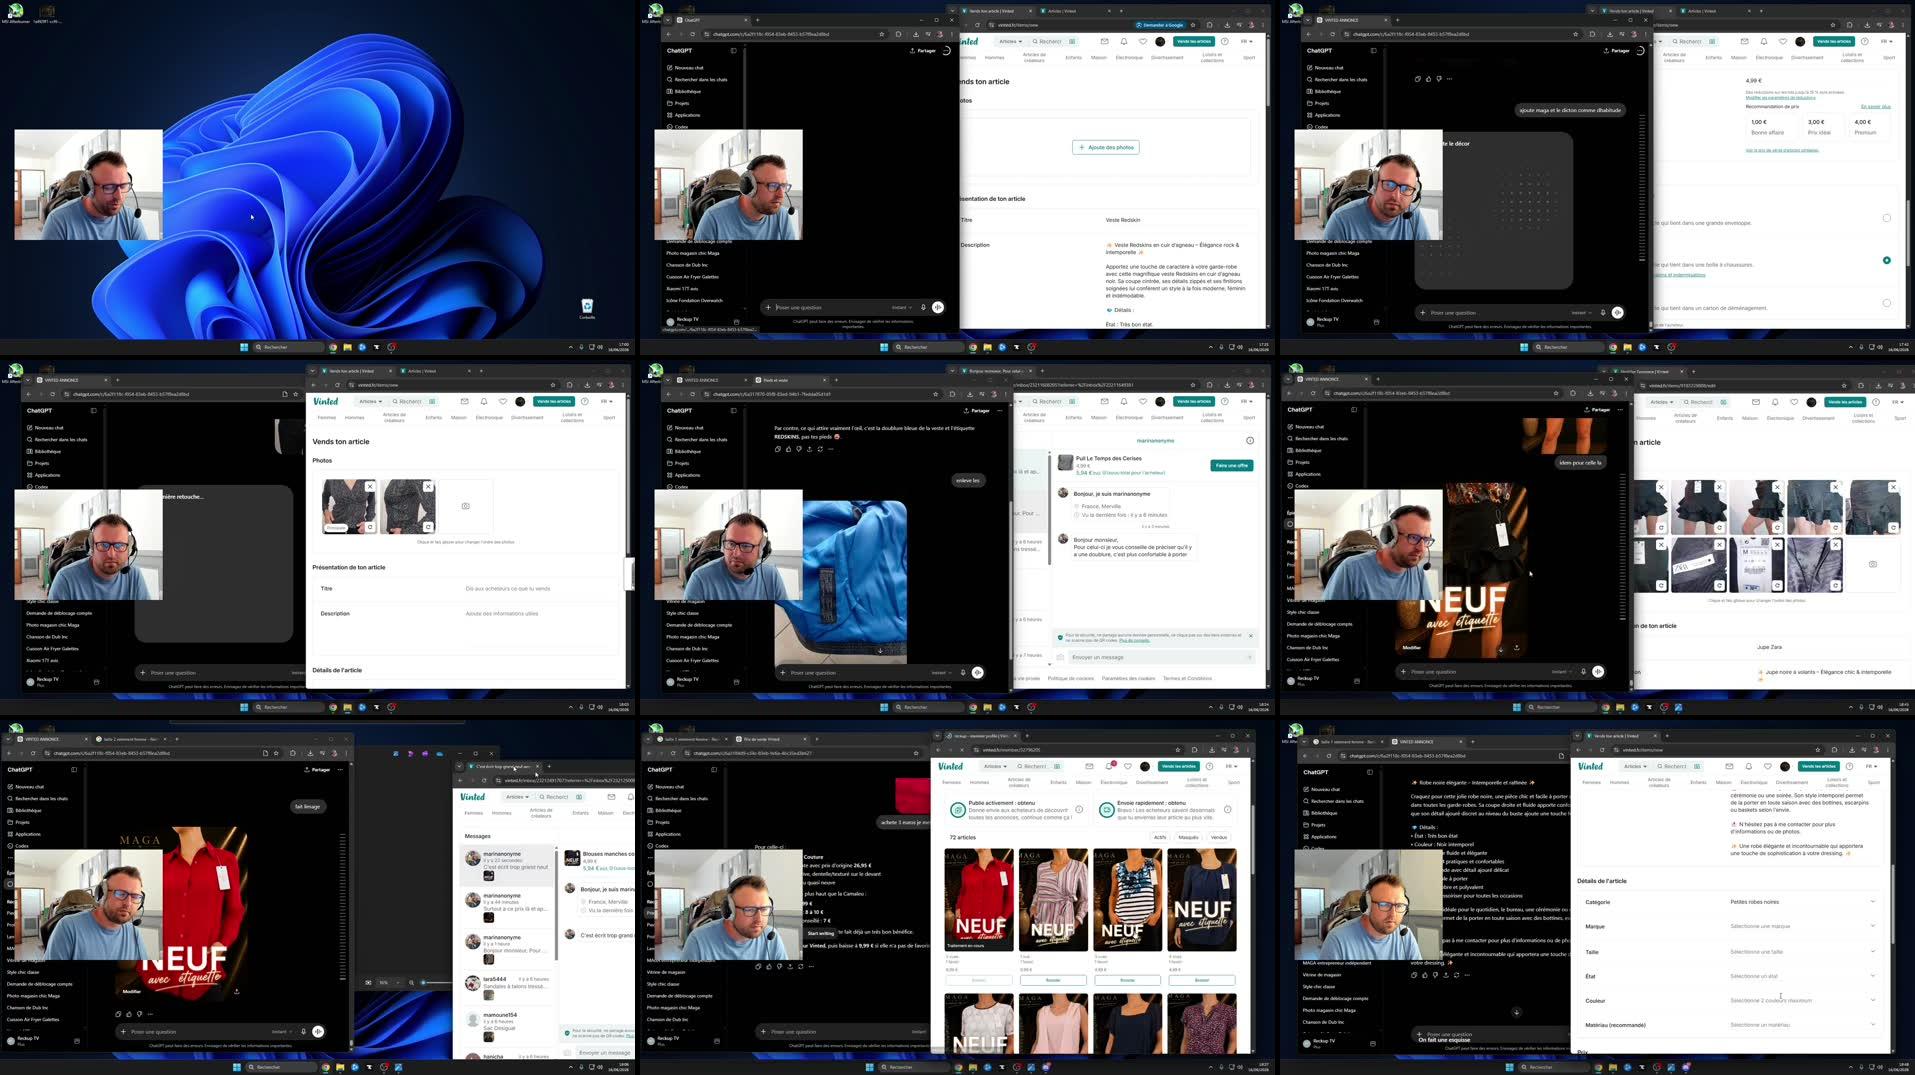Open the info icon beside Publie activement
1915x1075 pixels.
(x=1079, y=809)
